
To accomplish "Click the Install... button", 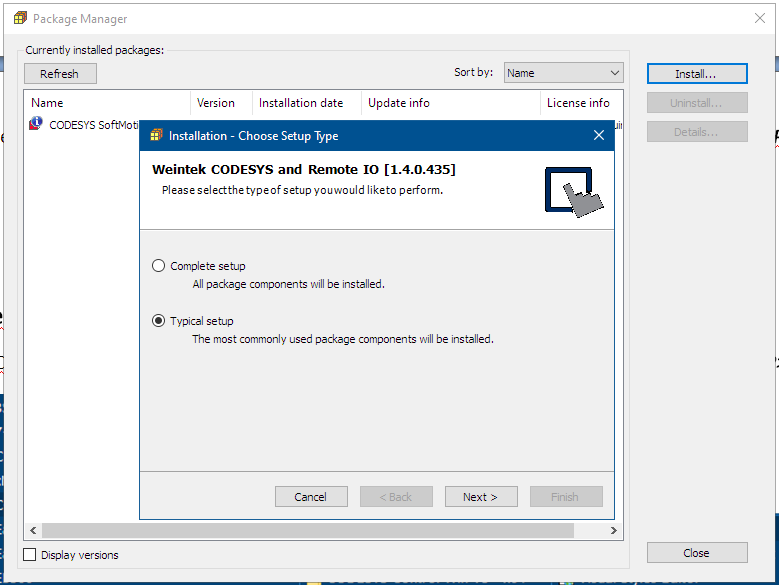I will click(697, 73).
